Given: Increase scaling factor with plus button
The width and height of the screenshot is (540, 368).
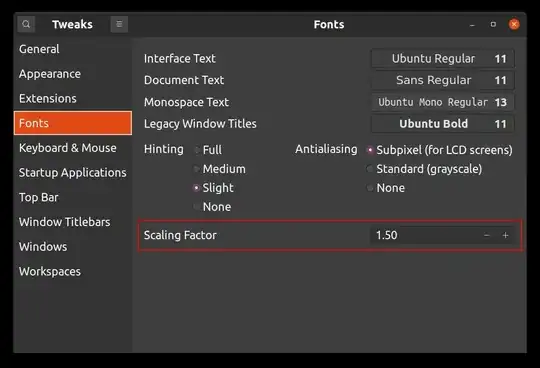Looking at the screenshot, I should click(505, 235).
